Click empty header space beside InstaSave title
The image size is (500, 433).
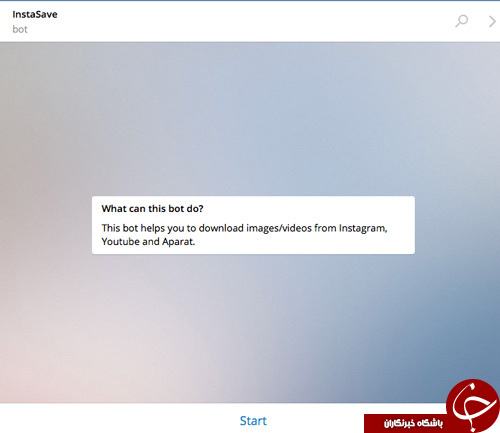(x=233, y=21)
